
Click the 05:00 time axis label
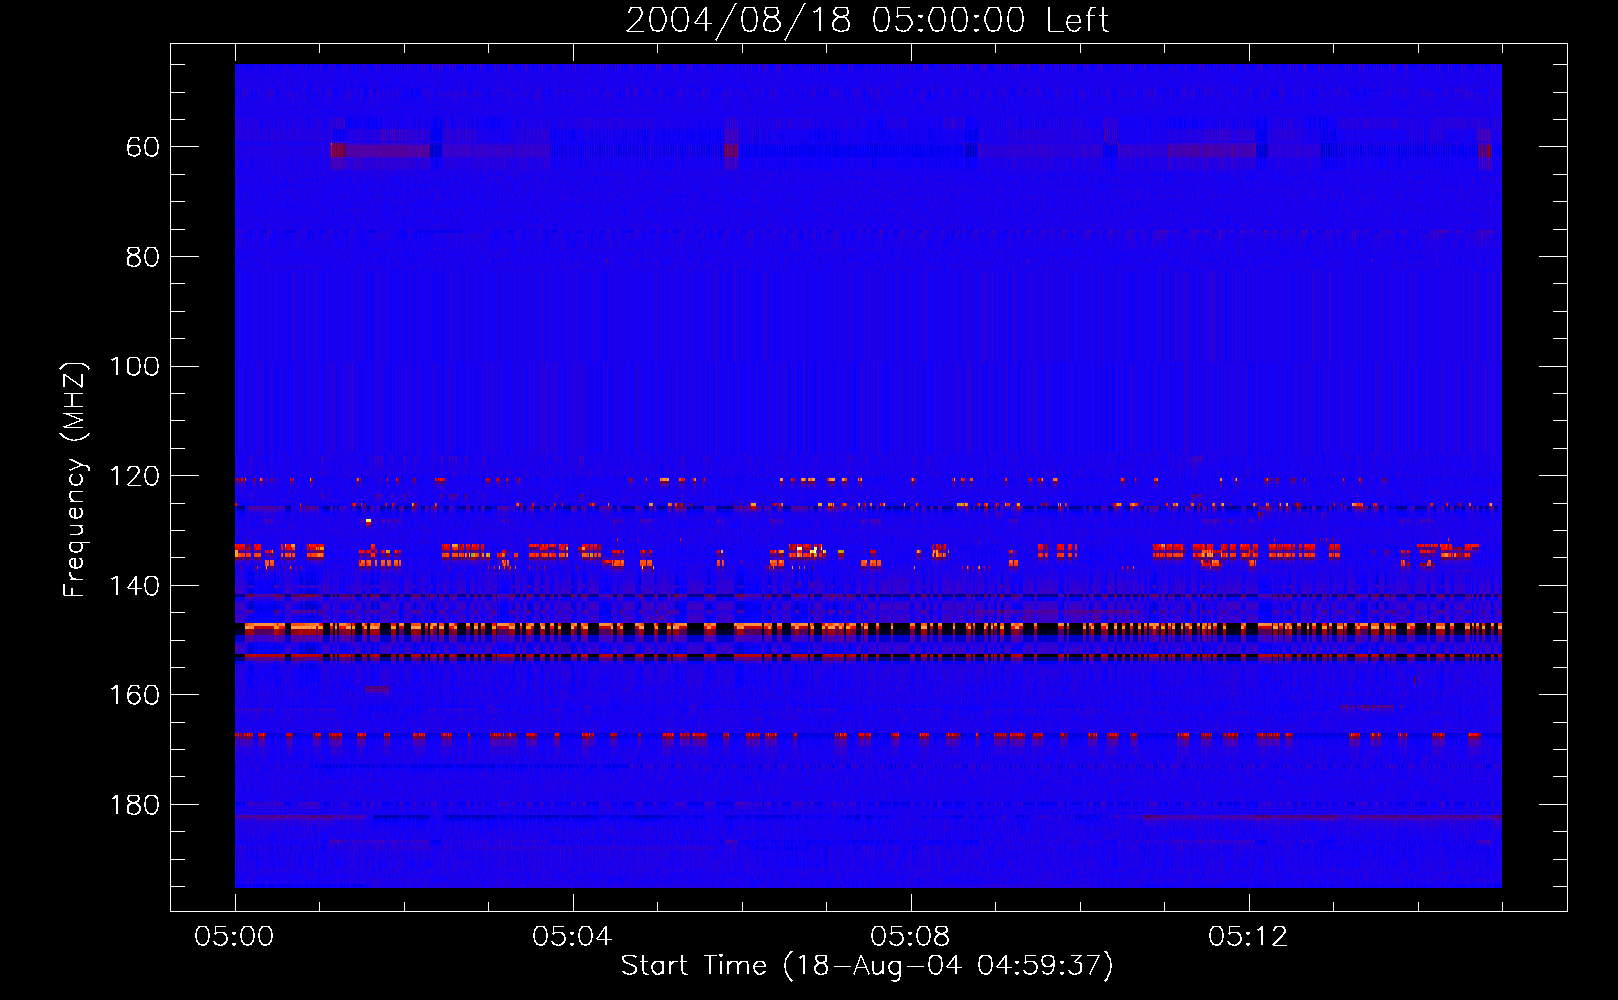234,936
